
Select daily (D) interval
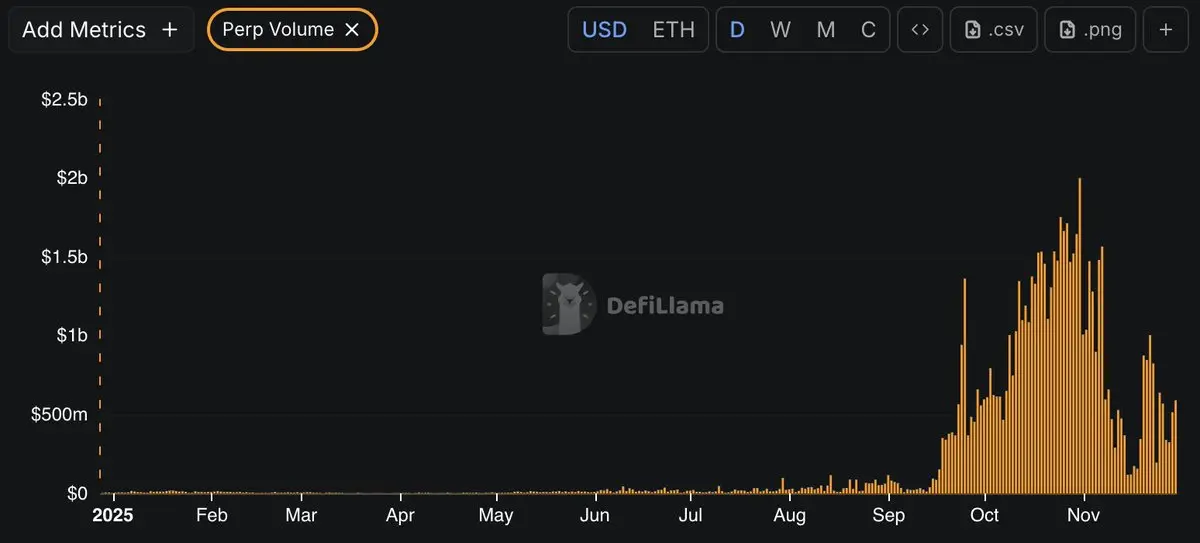pos(737,30)
